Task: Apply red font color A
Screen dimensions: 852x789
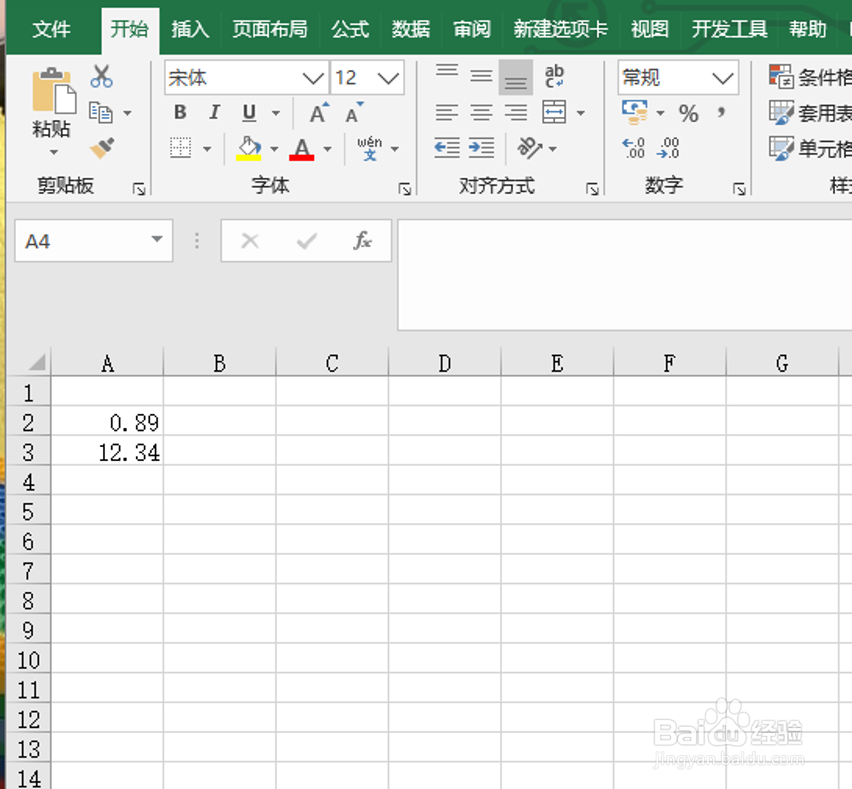Action: (x=302, y=148)
